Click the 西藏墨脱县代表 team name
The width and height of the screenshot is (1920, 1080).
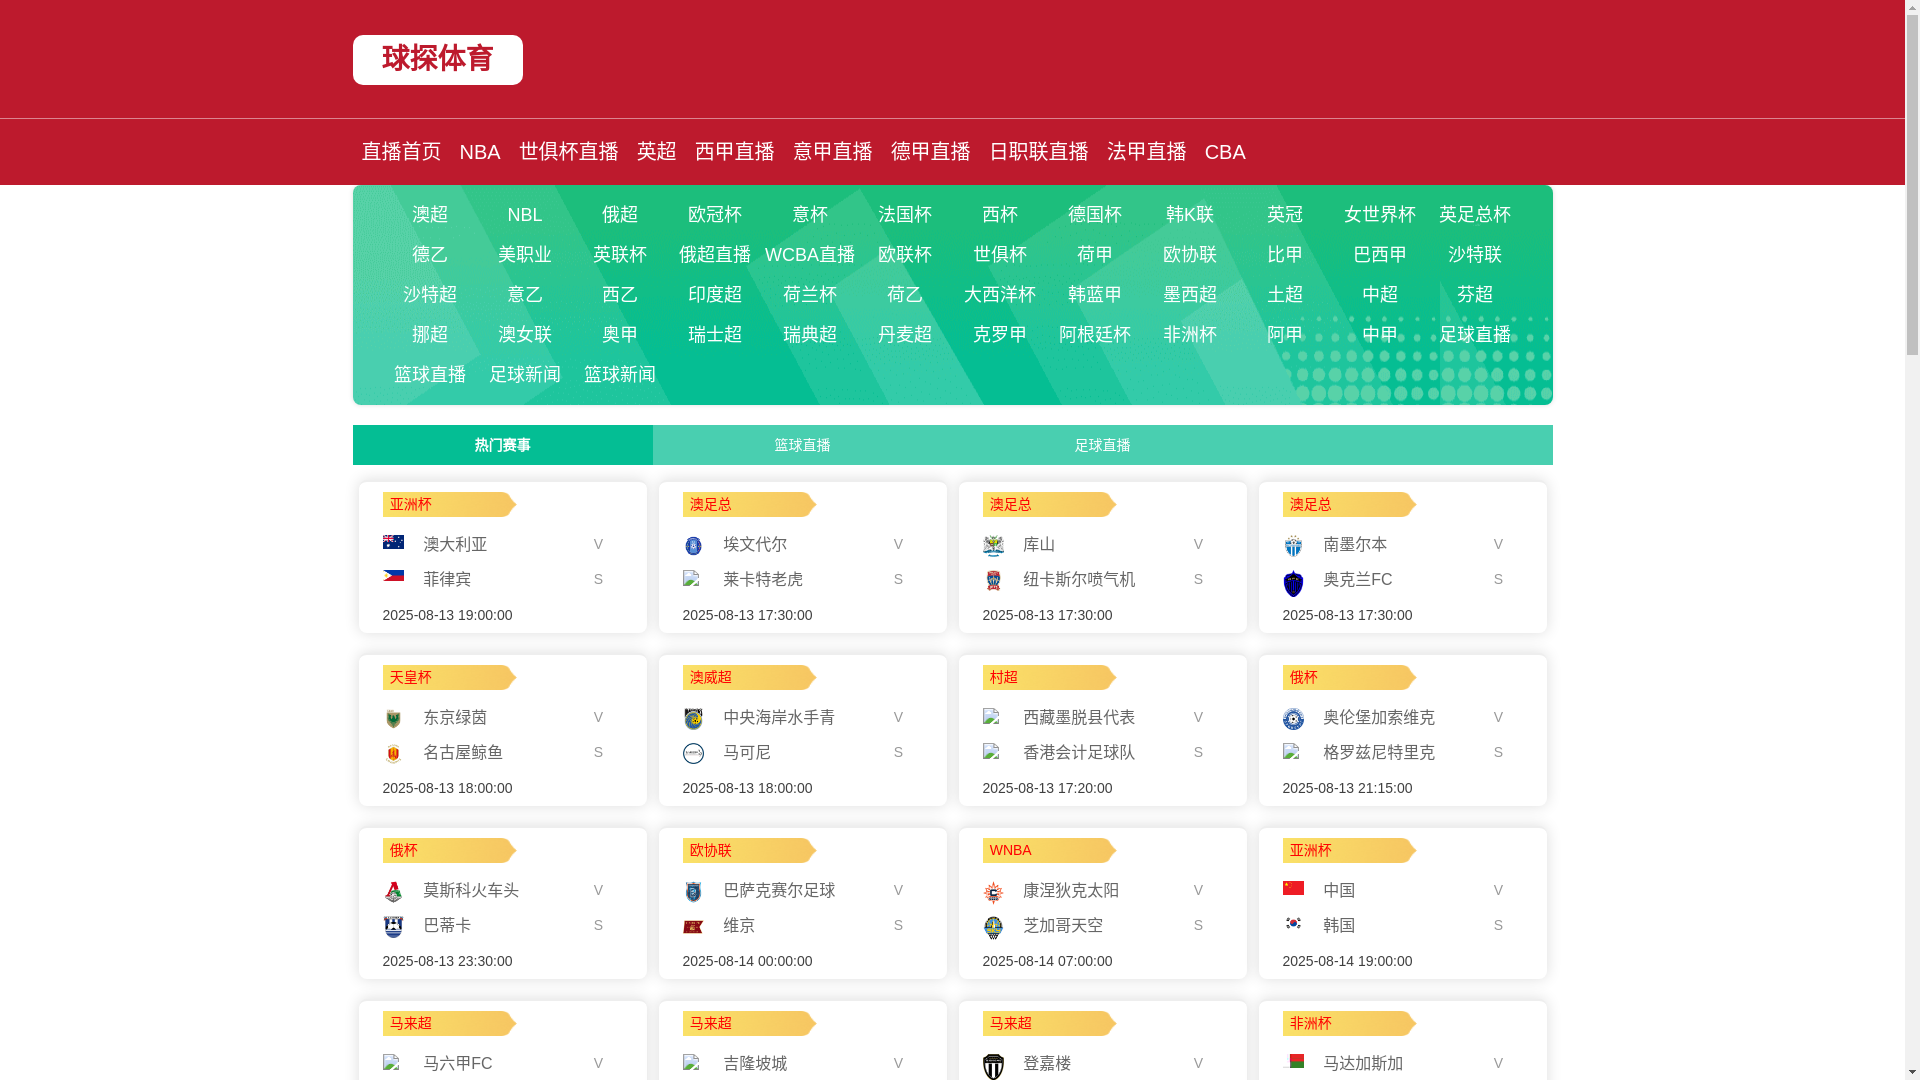tap(1079, 717)
